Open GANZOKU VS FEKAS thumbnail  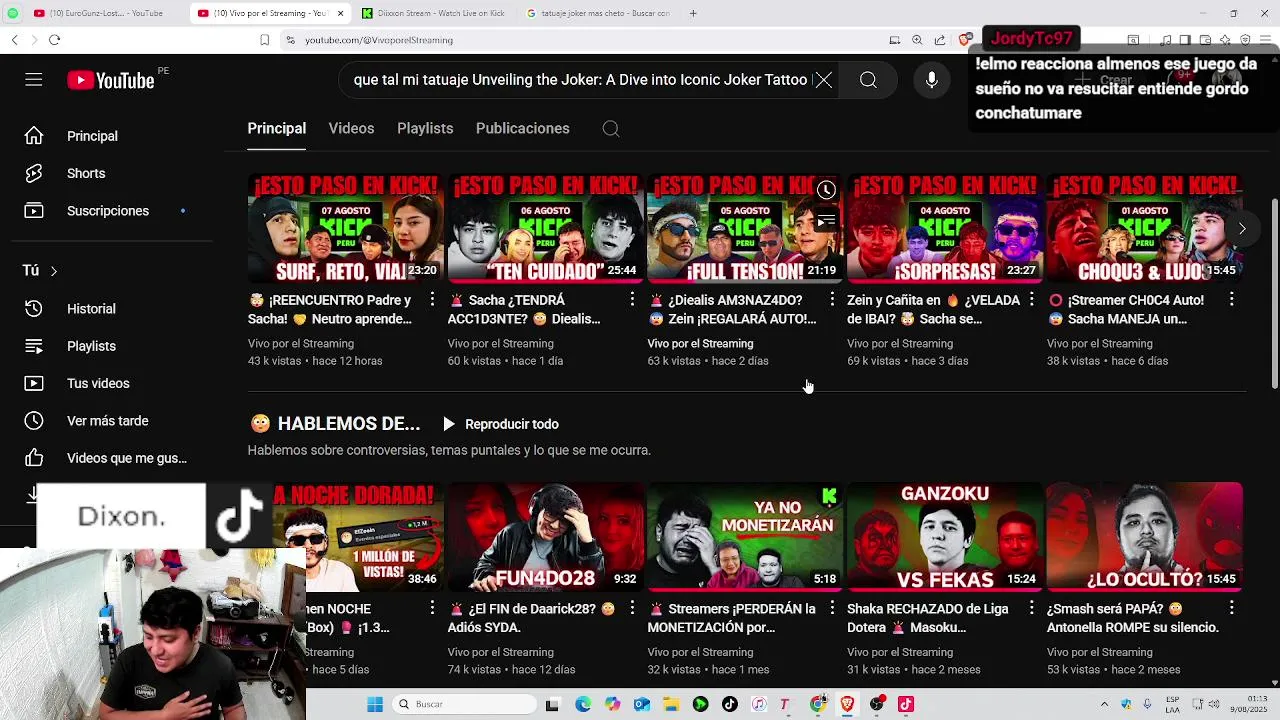tap(945, 537)
